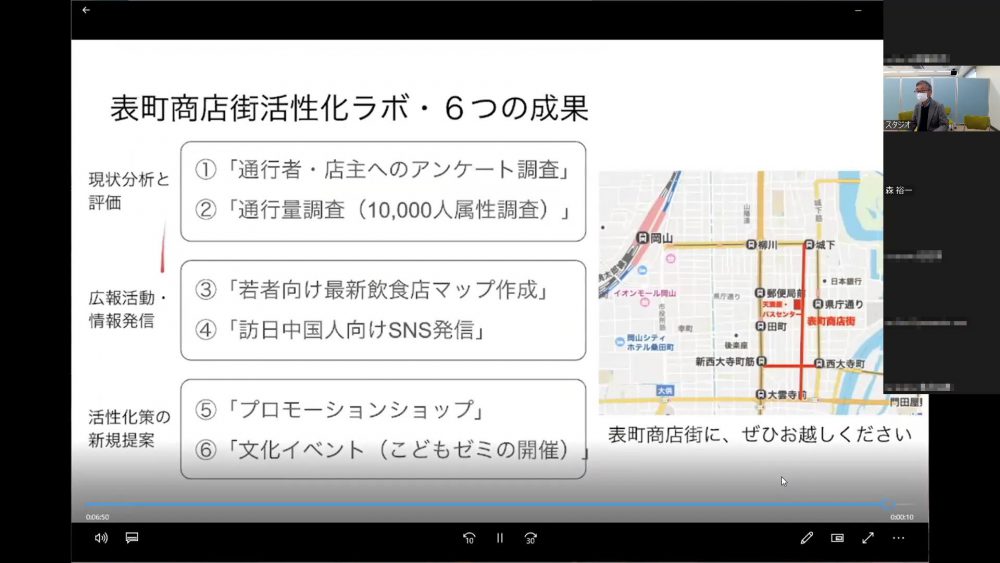Click 岡山 station label on the map

pos(661,238)
